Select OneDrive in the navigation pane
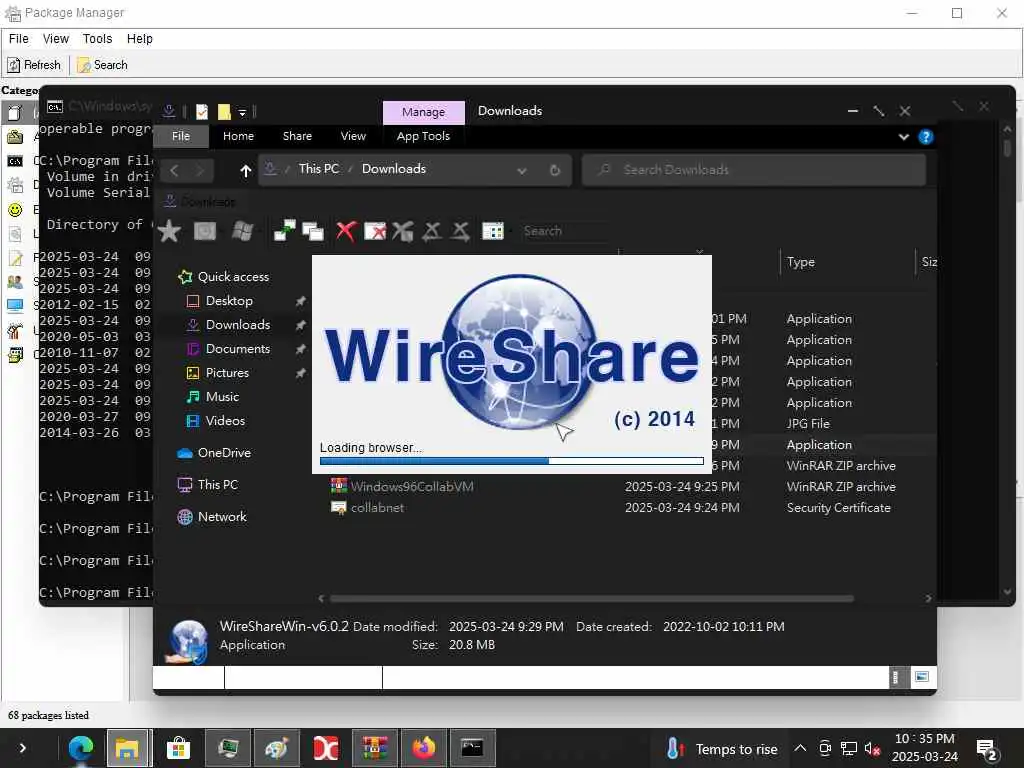Screen dimensions: 1024x768 pyautogui.click(x=215, y=453)
